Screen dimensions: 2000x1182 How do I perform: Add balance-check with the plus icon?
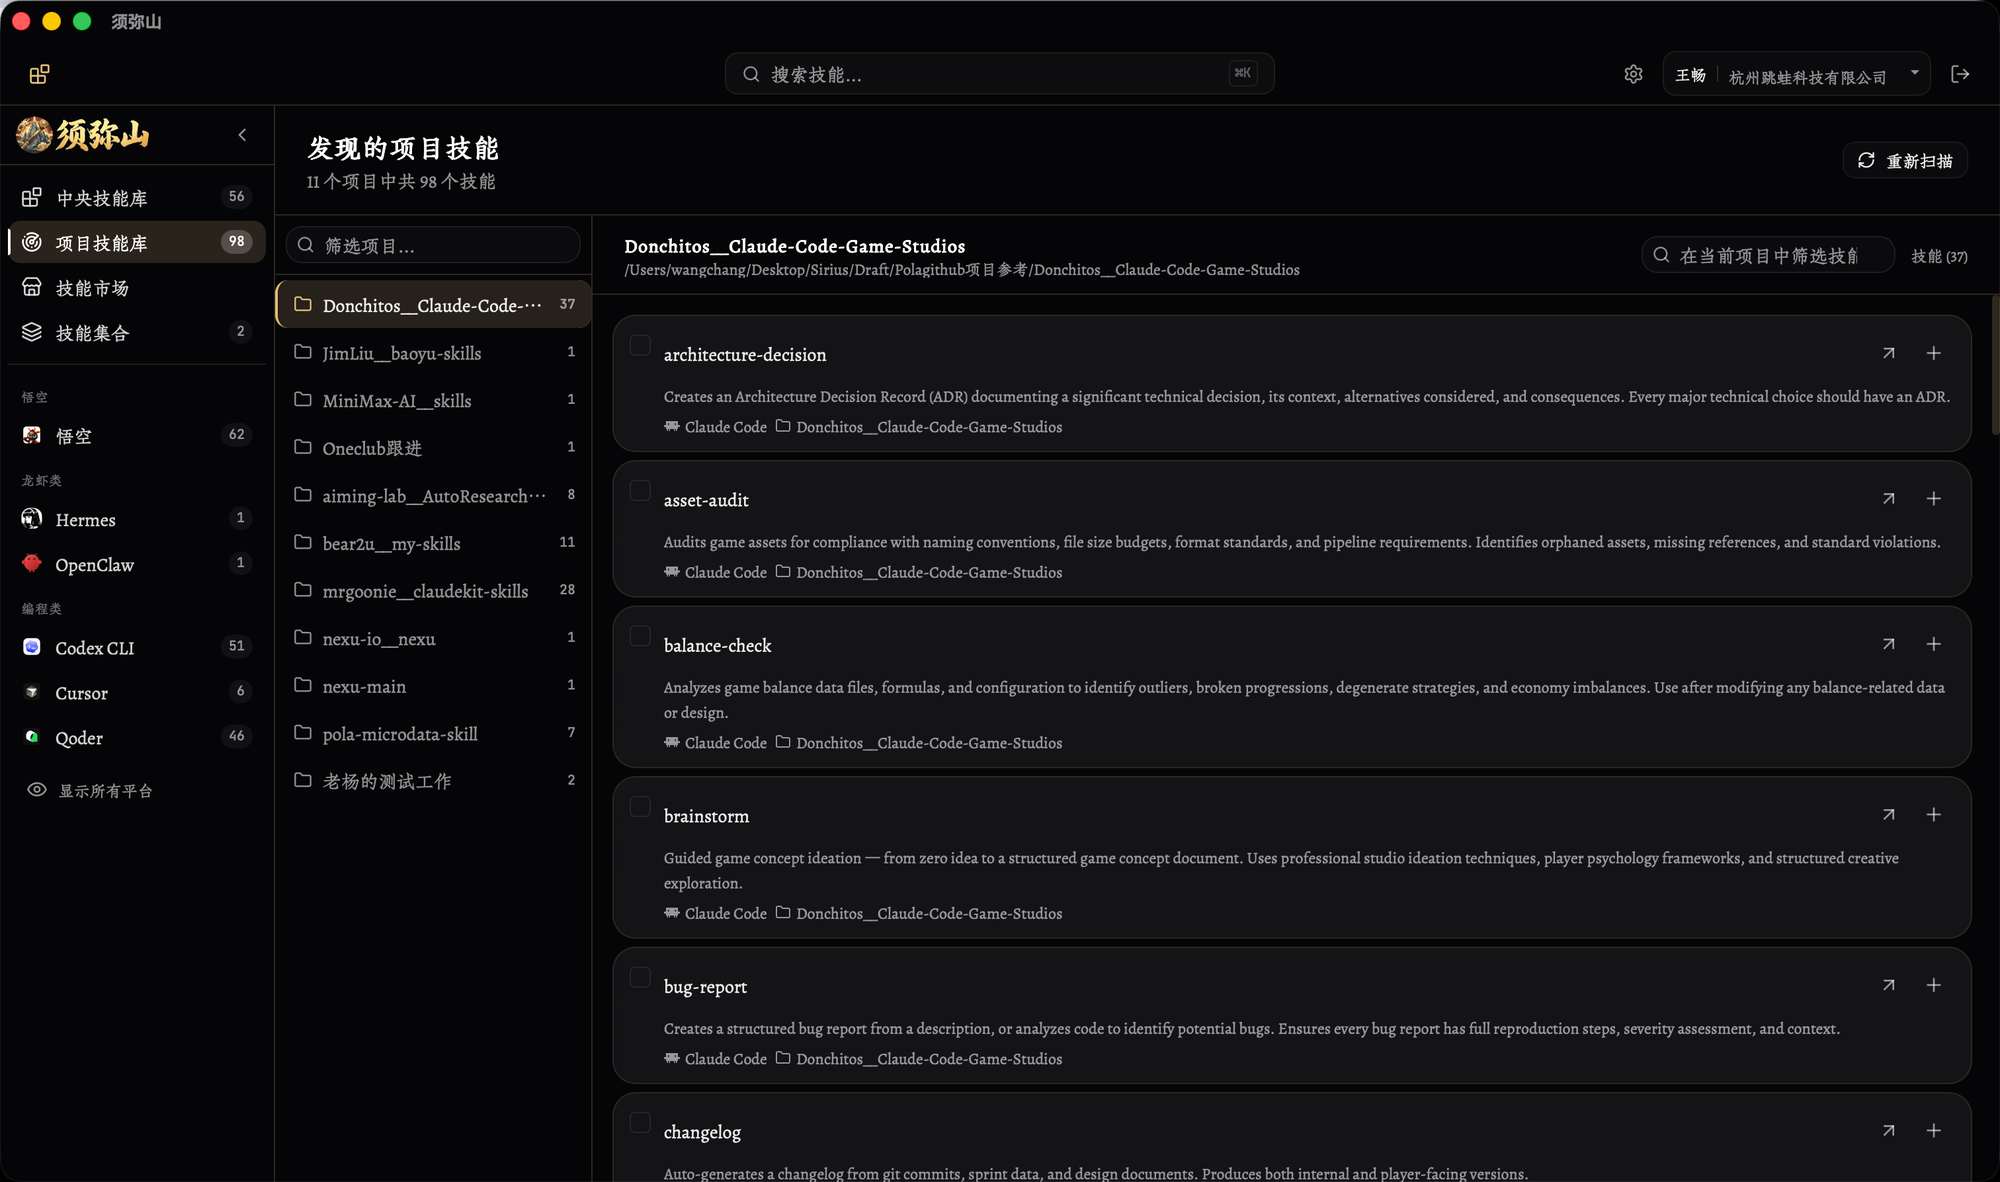tap(1934, 644)
